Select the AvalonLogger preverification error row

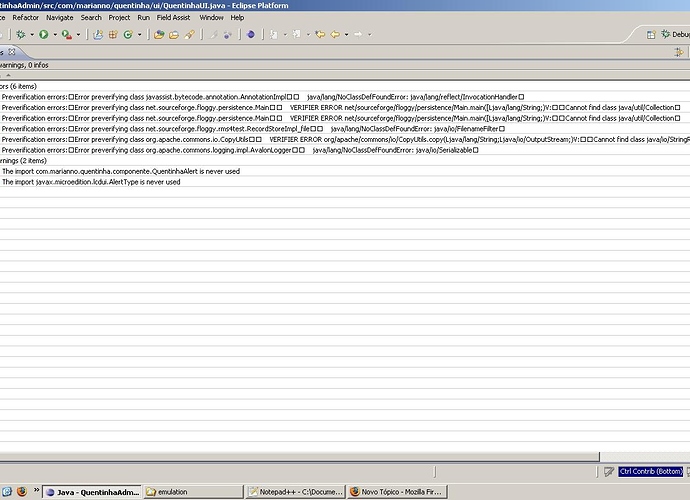(x=345, y=150)
